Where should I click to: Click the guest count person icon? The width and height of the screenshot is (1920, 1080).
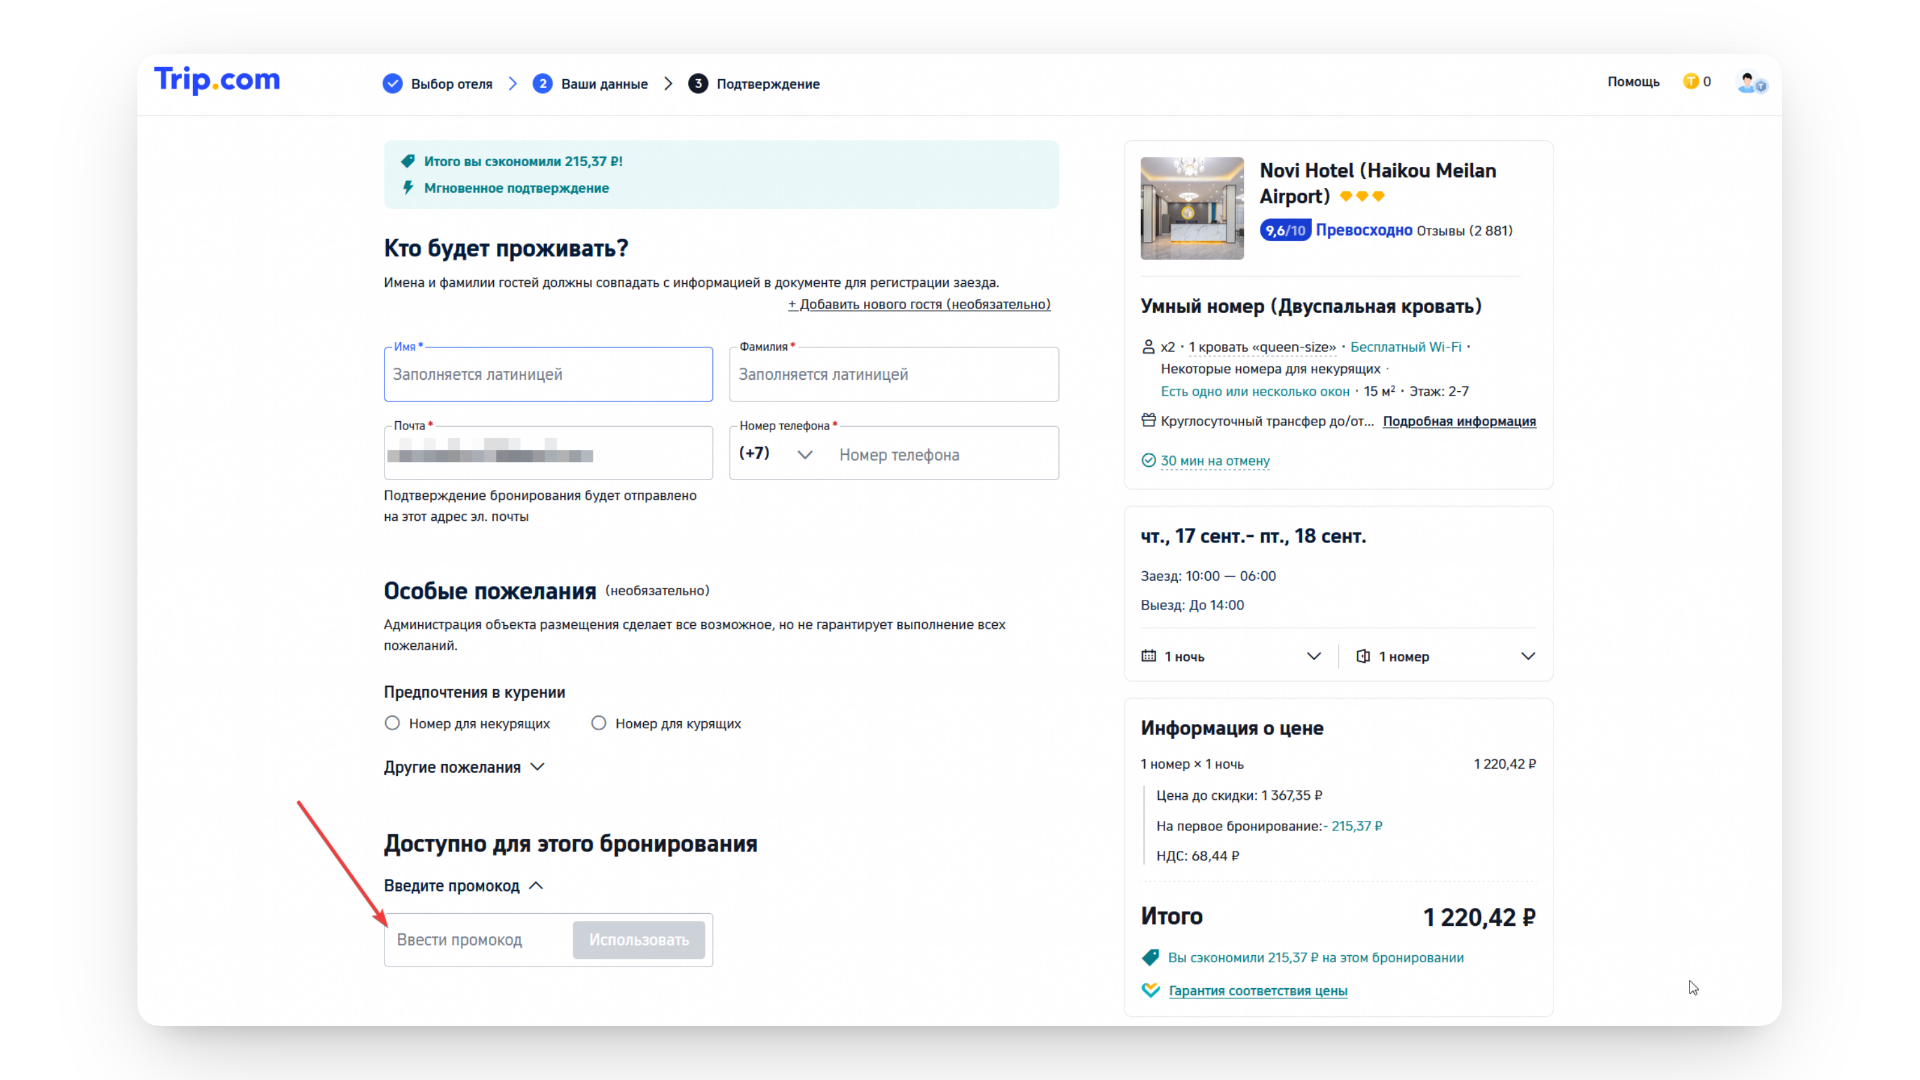point(1148,347)
